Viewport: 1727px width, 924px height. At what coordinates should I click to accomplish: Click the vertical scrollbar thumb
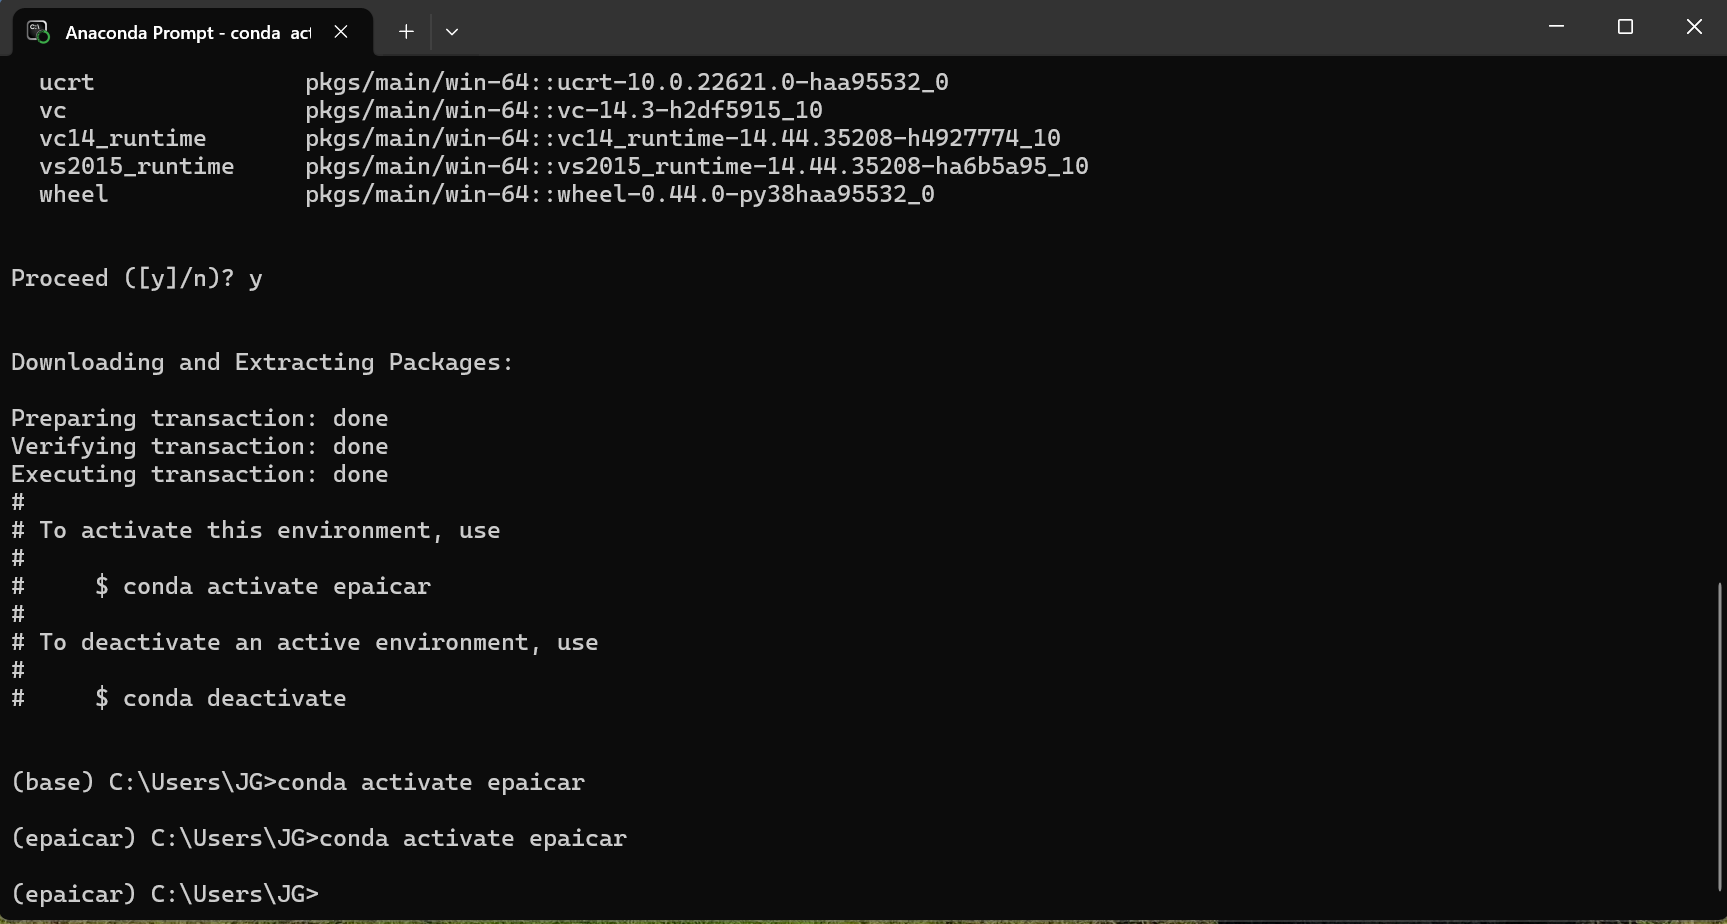pyautogui.click(x=1721, y=737)
